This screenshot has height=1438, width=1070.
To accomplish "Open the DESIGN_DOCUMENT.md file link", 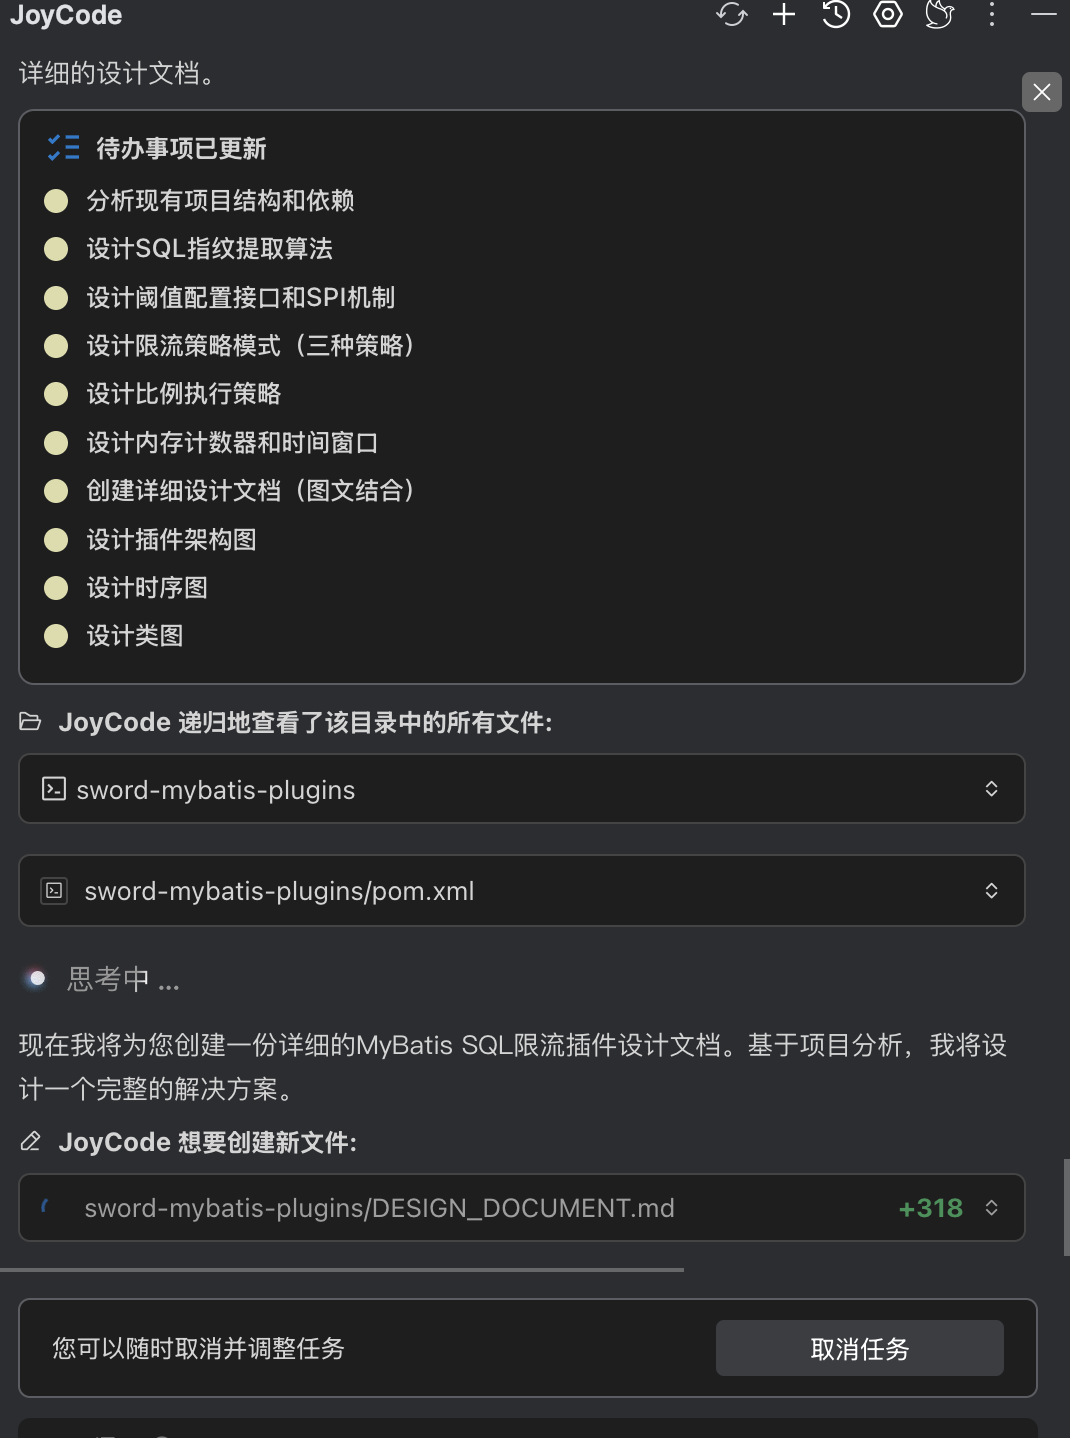I will pos(379,1208).
